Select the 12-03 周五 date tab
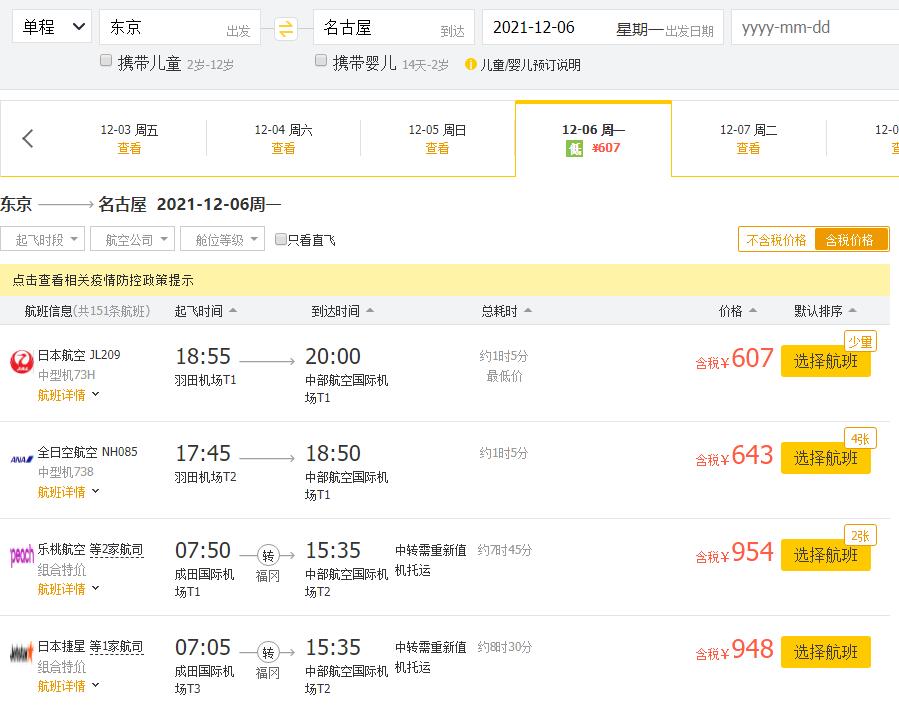 [x=129, y=139]
